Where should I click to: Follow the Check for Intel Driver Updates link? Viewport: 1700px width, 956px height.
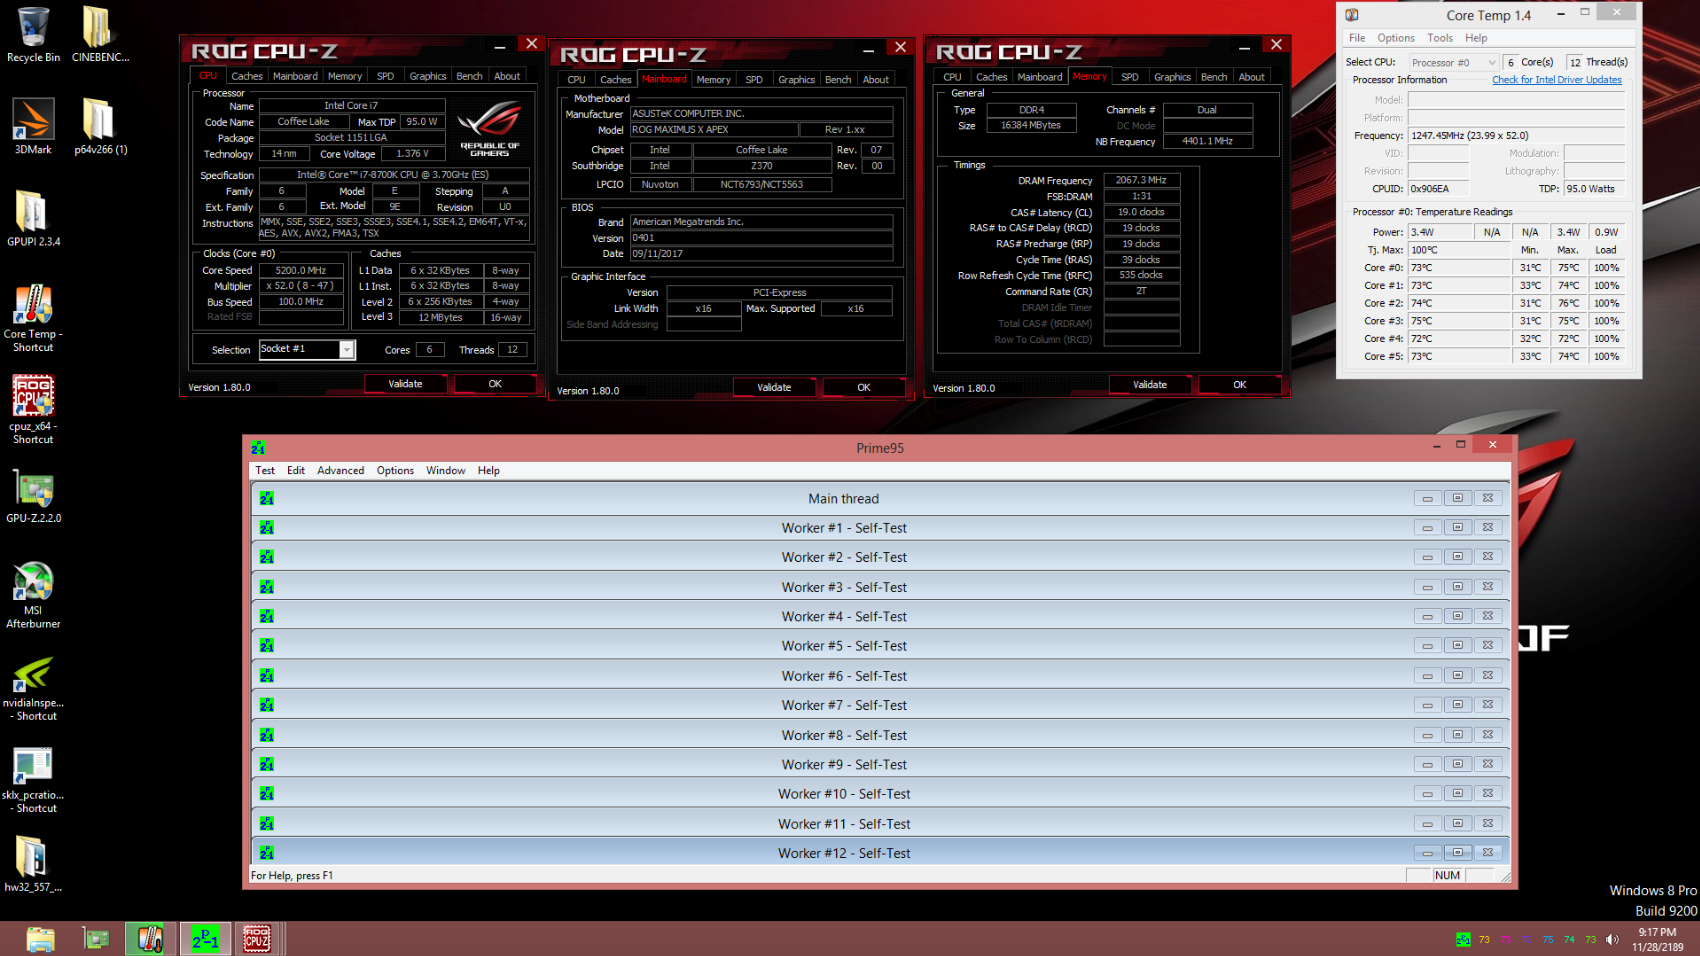click(x=1556, y=80)
